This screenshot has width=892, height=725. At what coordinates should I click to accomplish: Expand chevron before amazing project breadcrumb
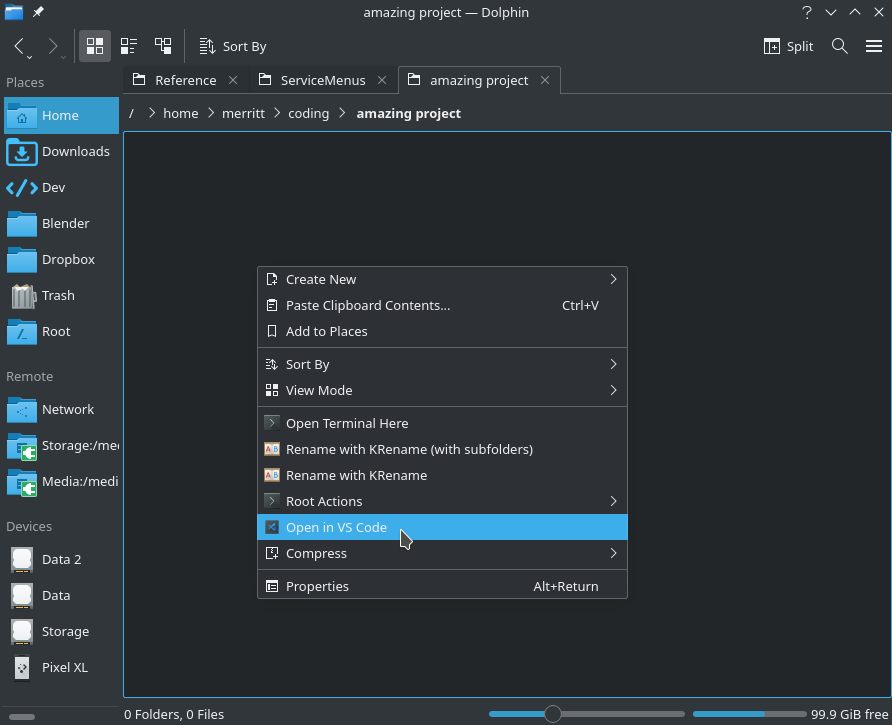pos(342,113)
